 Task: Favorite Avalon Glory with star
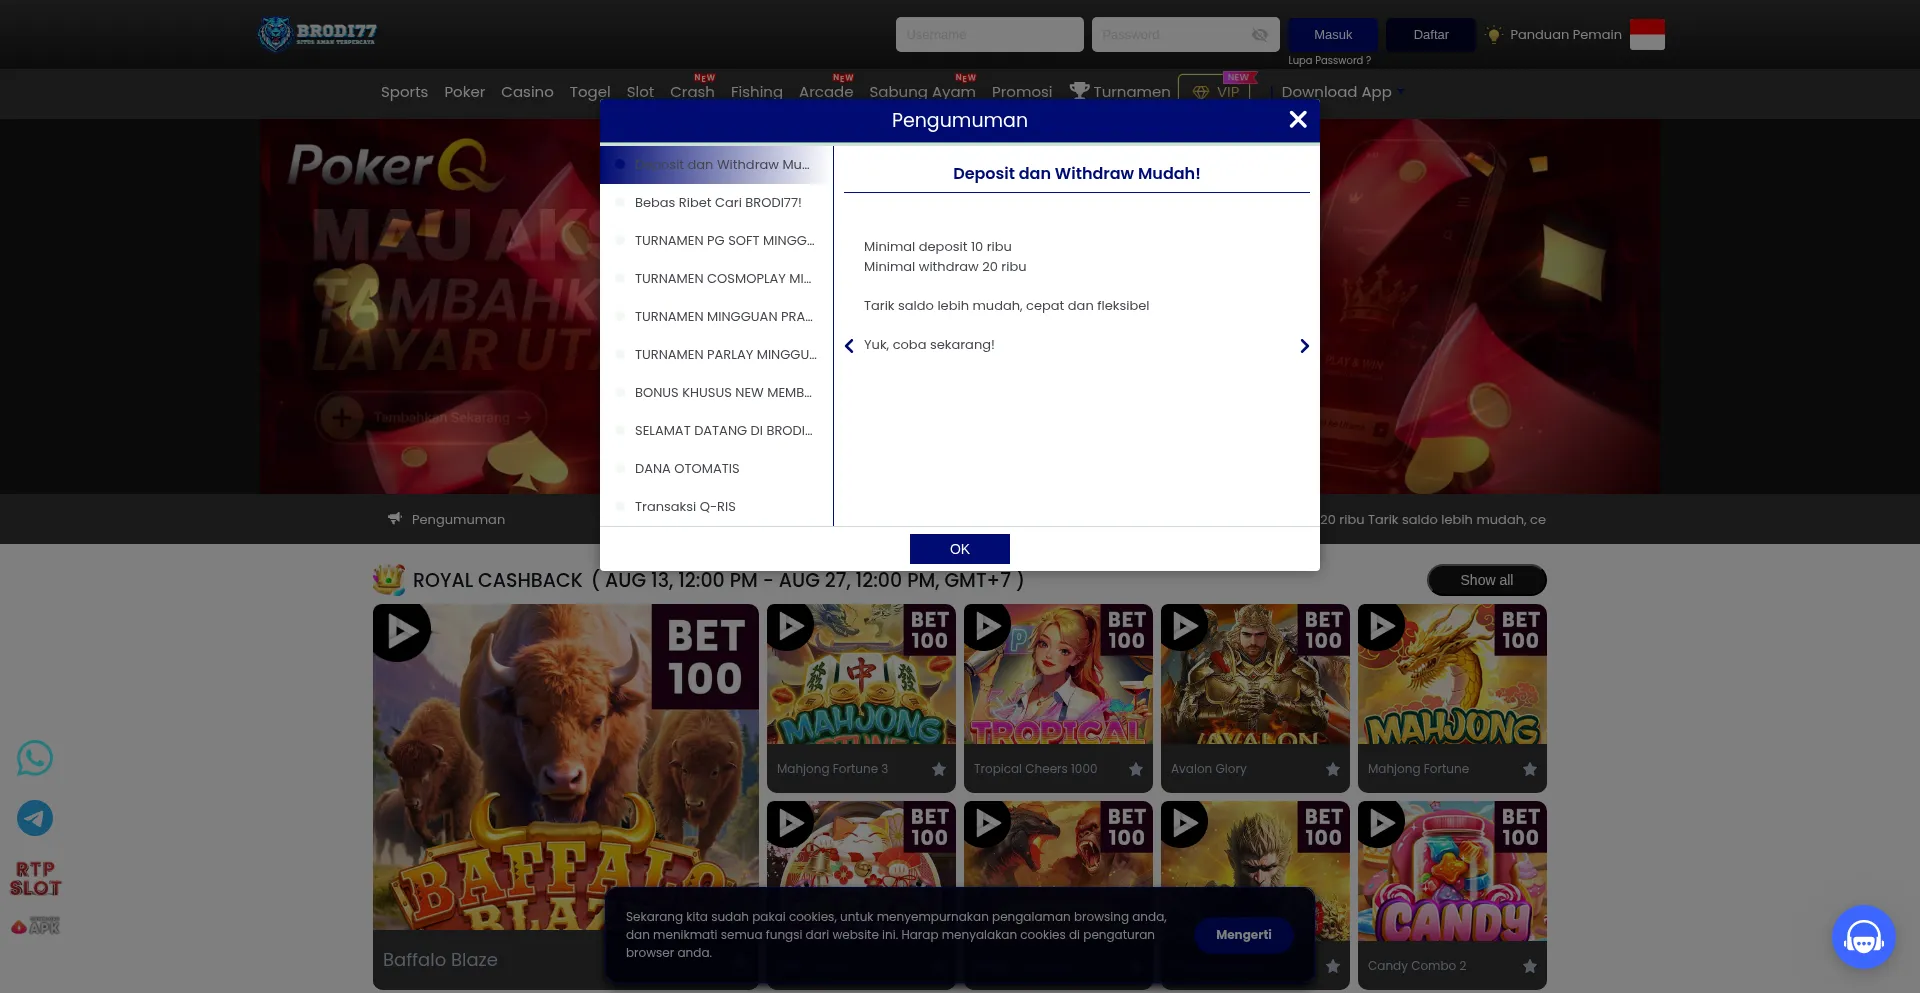tap(1332, 769)
